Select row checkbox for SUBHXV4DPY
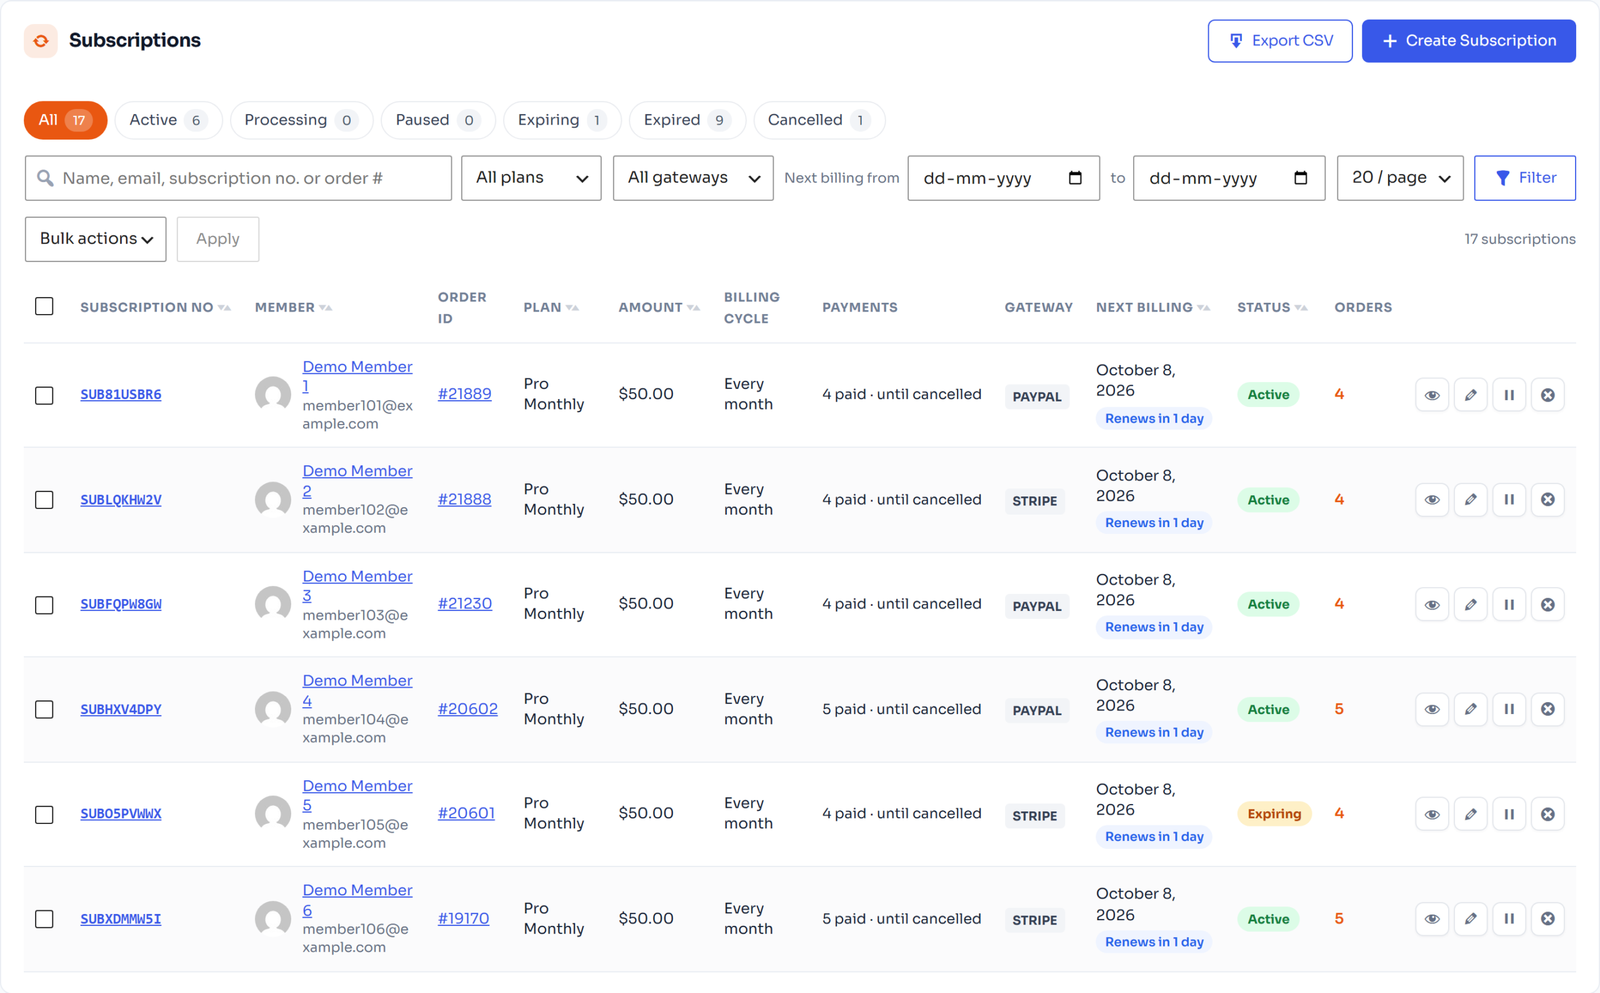The height and width of the screenshot is (993, 1600). [x=44, y=709]
